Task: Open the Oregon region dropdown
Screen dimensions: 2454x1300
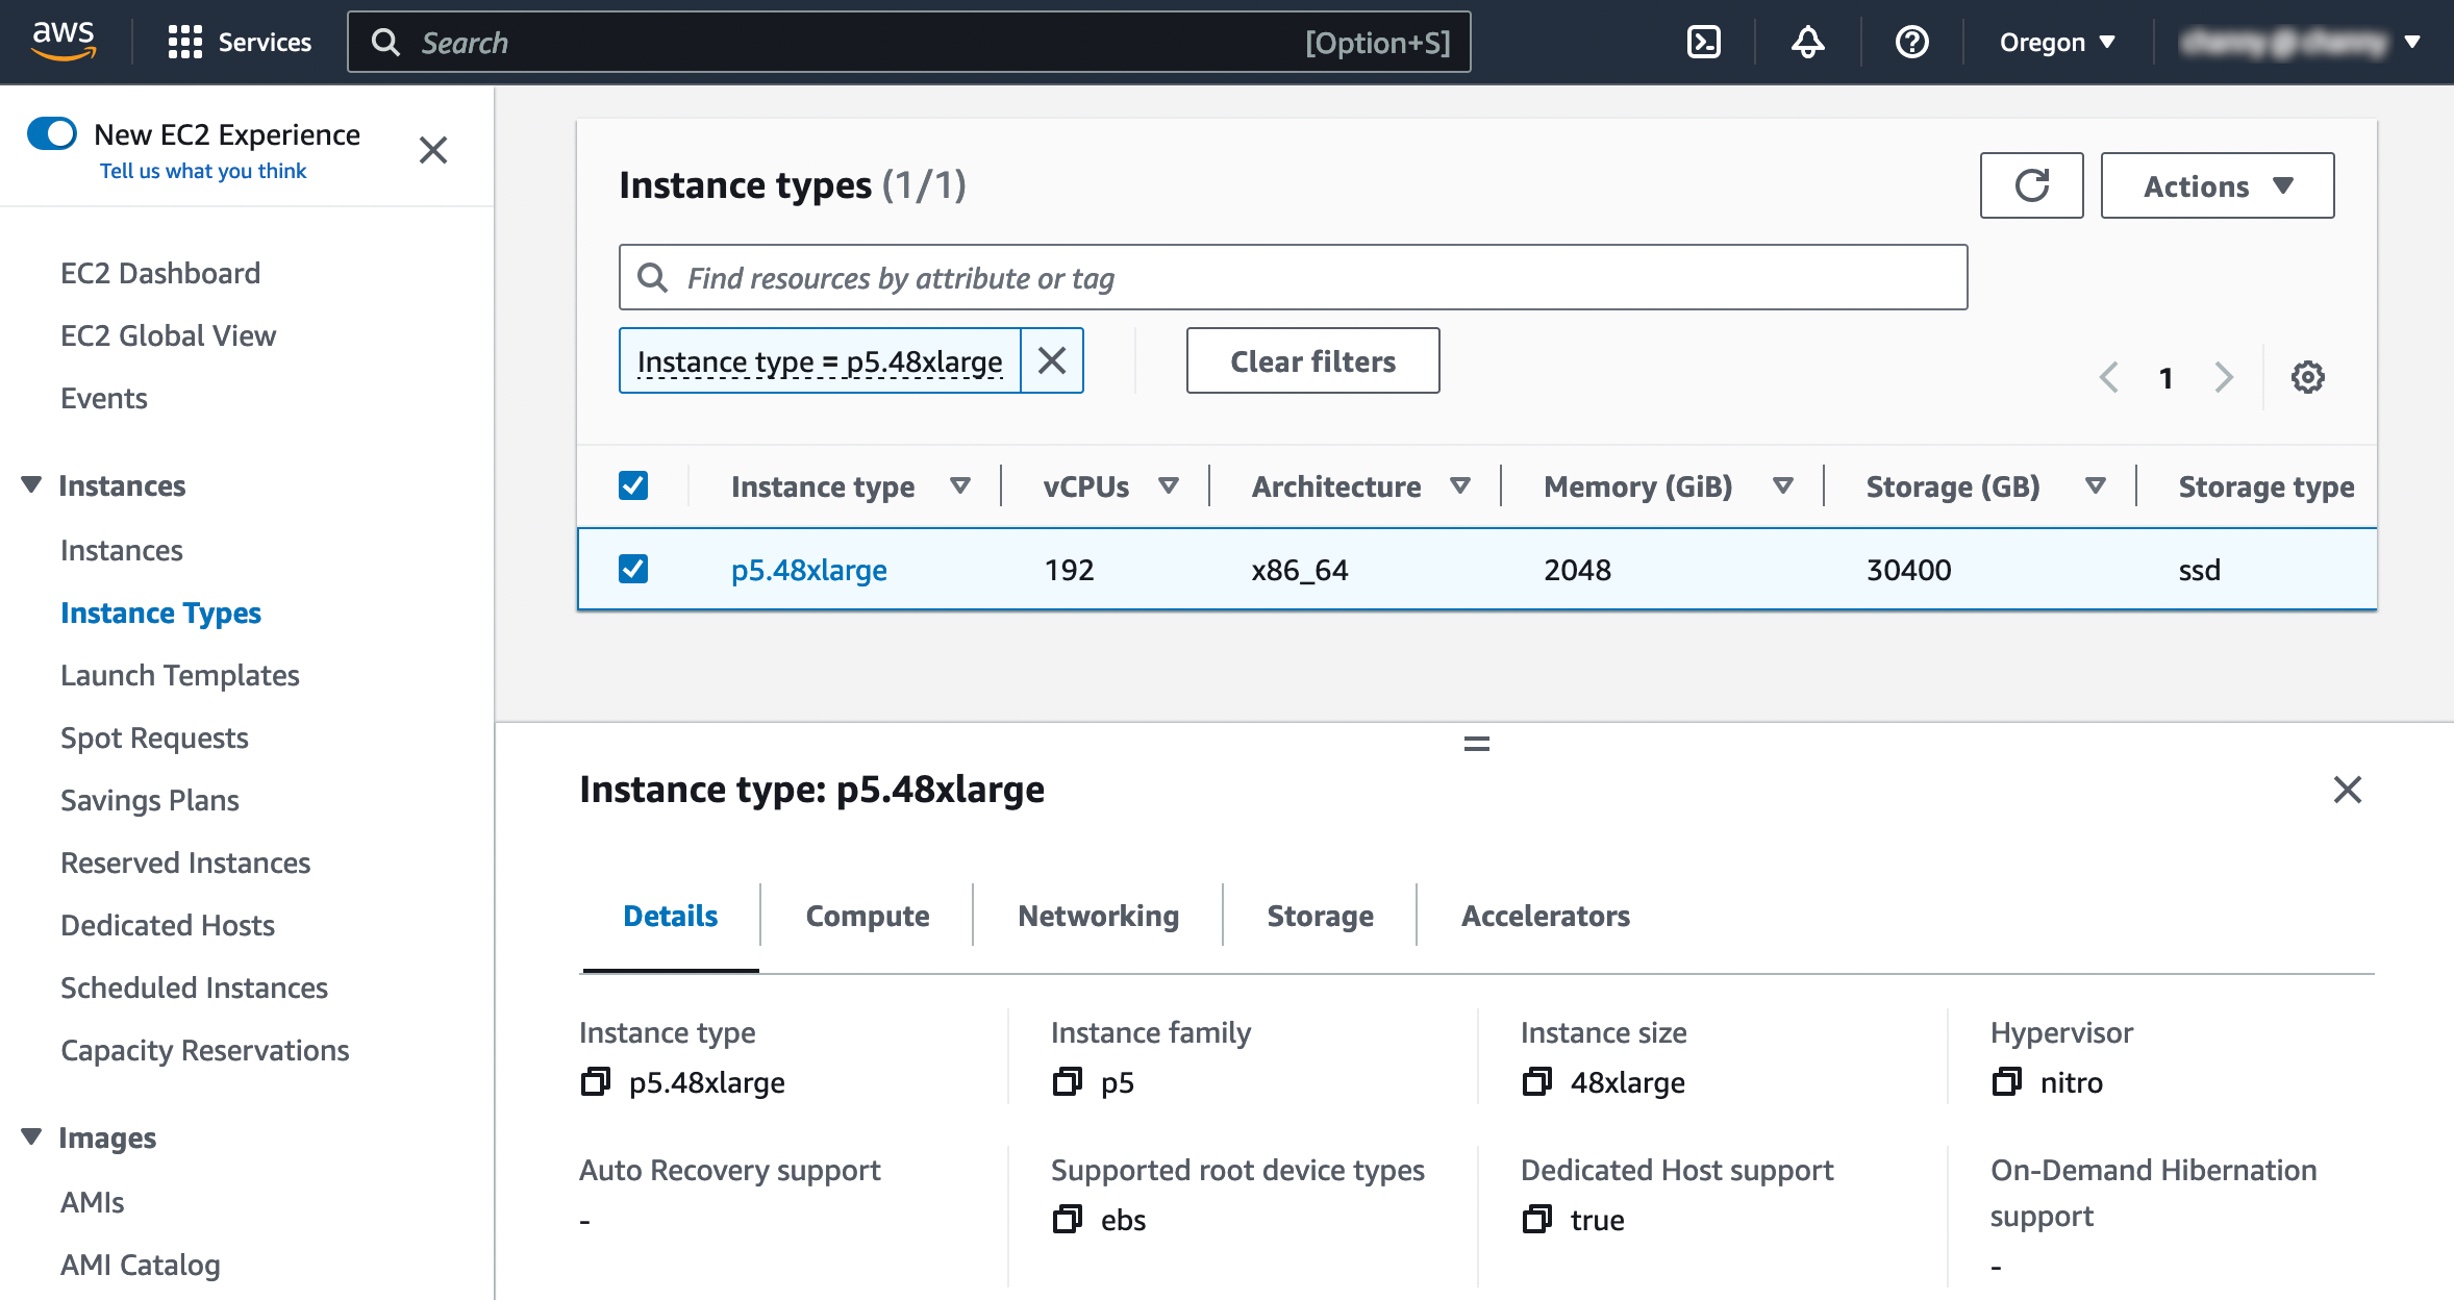Action: click(2056, 42)
